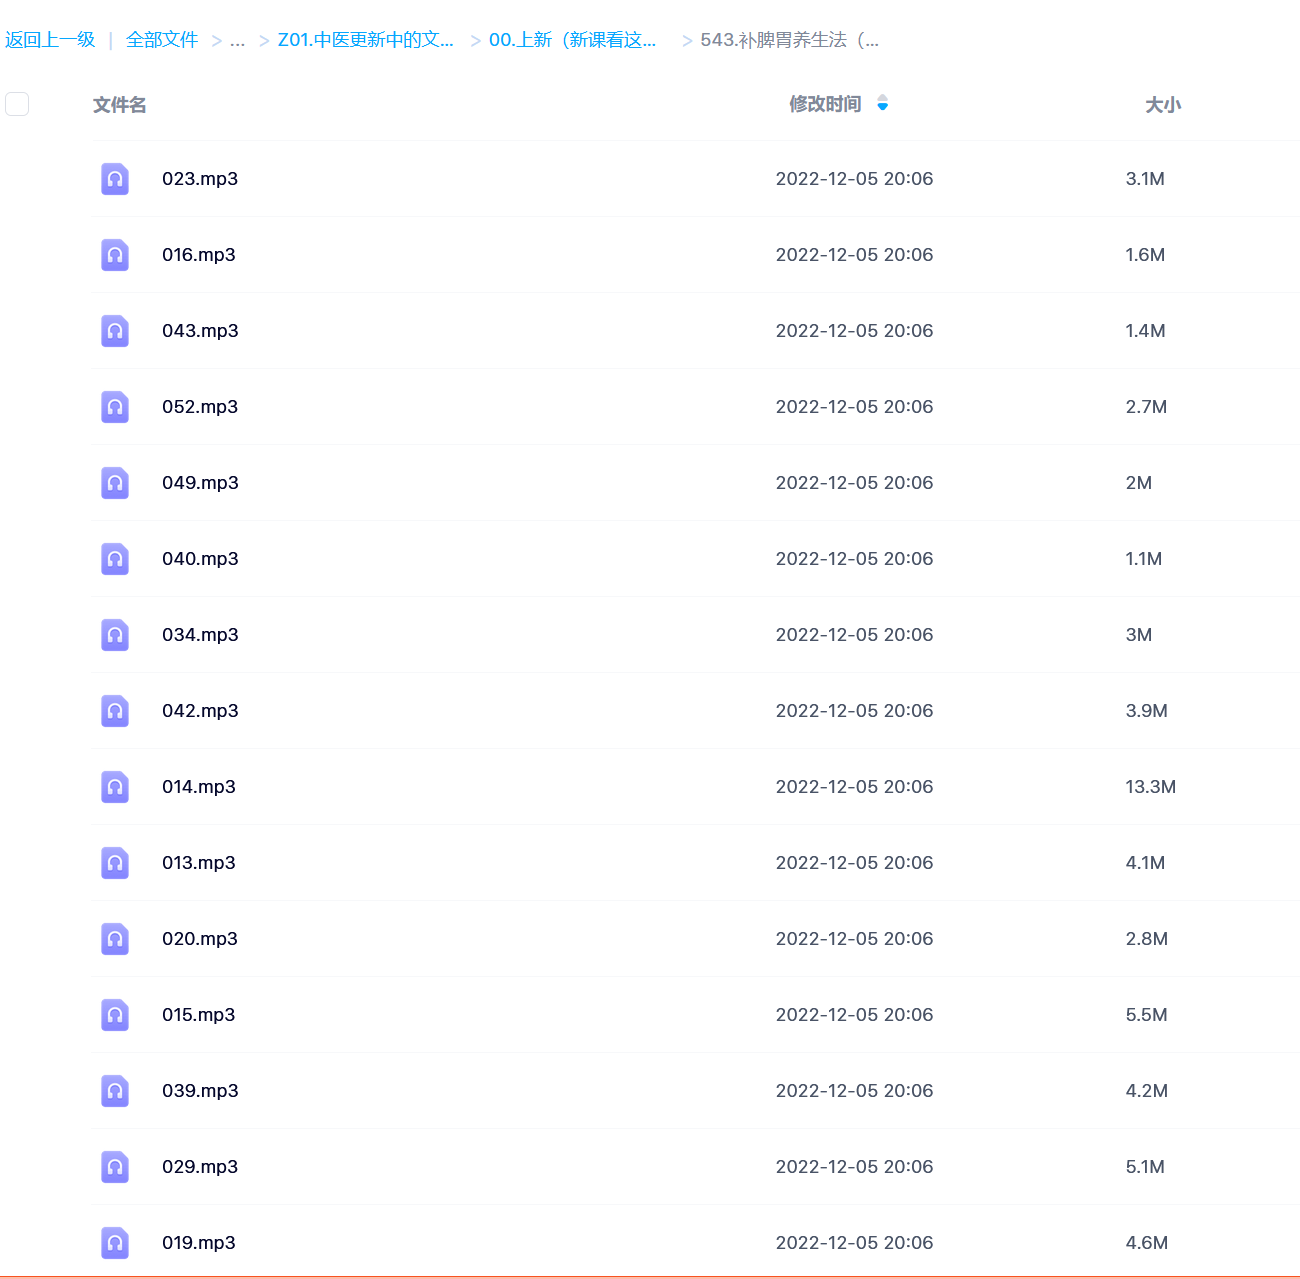Click the audio icon for 049.mp3

click(115, 483)
